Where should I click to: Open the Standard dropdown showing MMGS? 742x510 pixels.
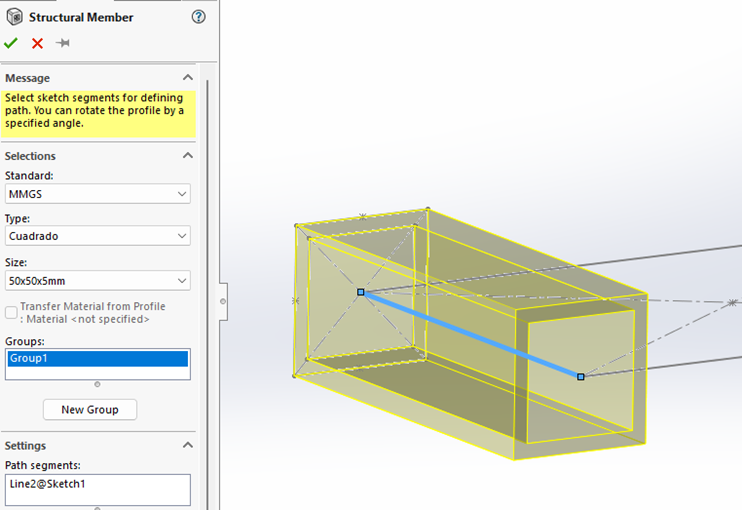98,194
